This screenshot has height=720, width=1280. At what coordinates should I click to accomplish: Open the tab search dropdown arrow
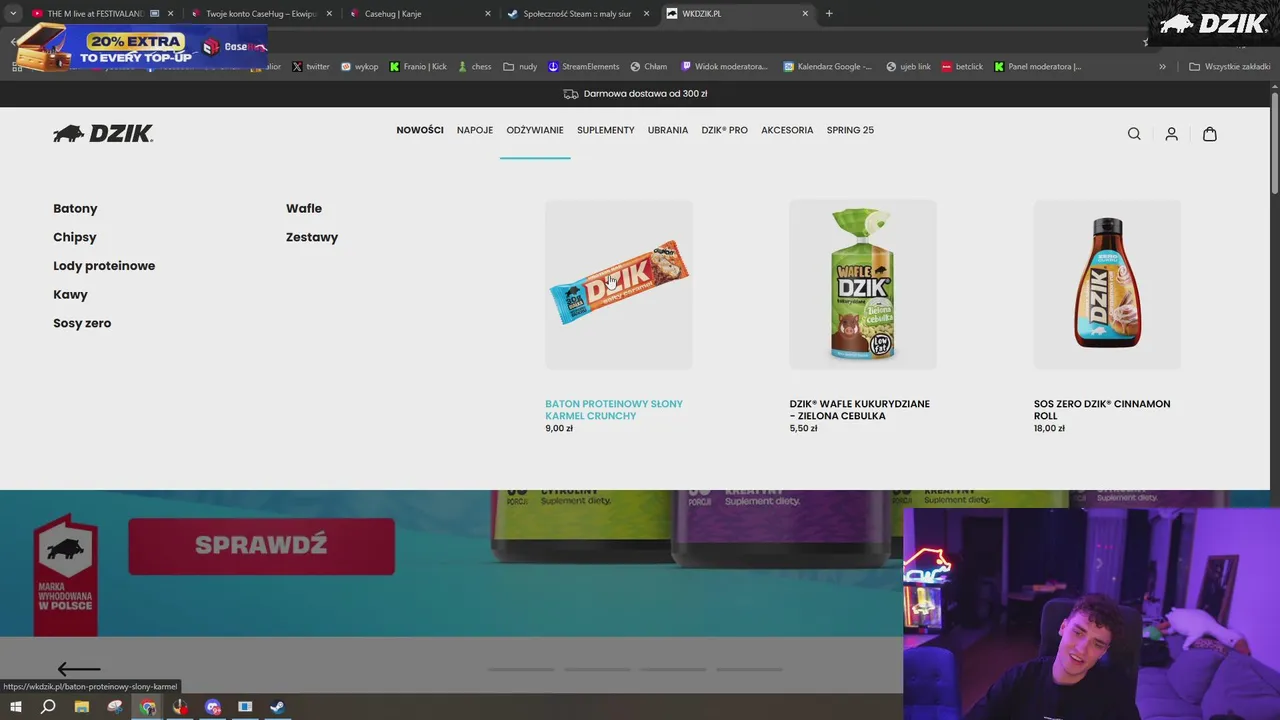pyautogui.click(x=13, y=14)
